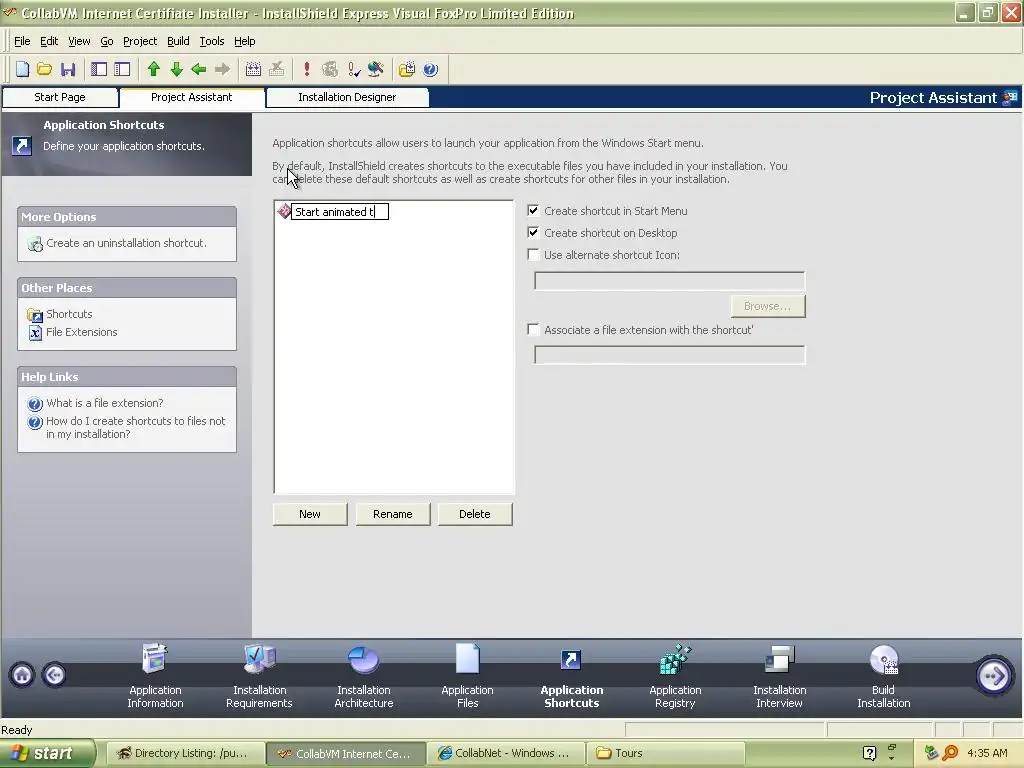Open the Application Registry step
Viewport: 1024px width, 768px height.
[x=675, y=676]
